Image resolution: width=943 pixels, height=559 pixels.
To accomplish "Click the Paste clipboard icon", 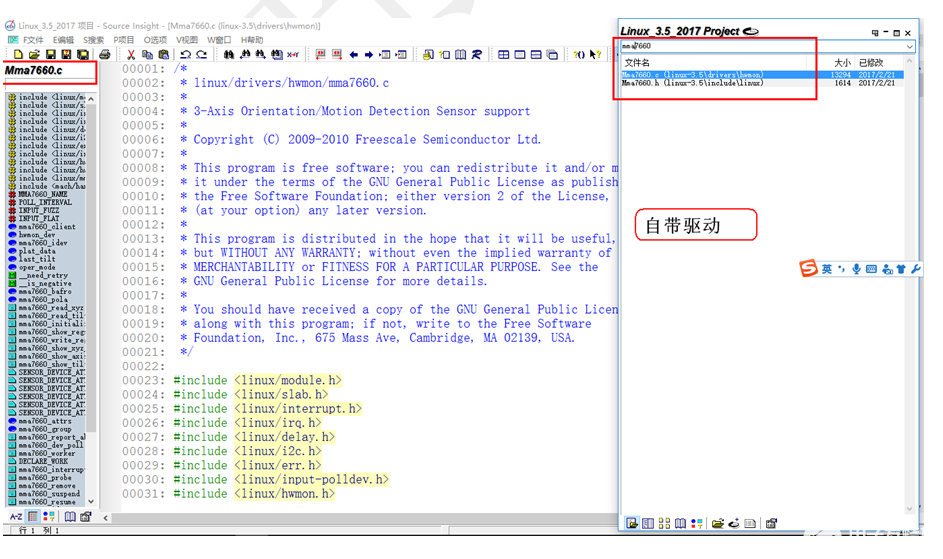I will tap(163, 55).
